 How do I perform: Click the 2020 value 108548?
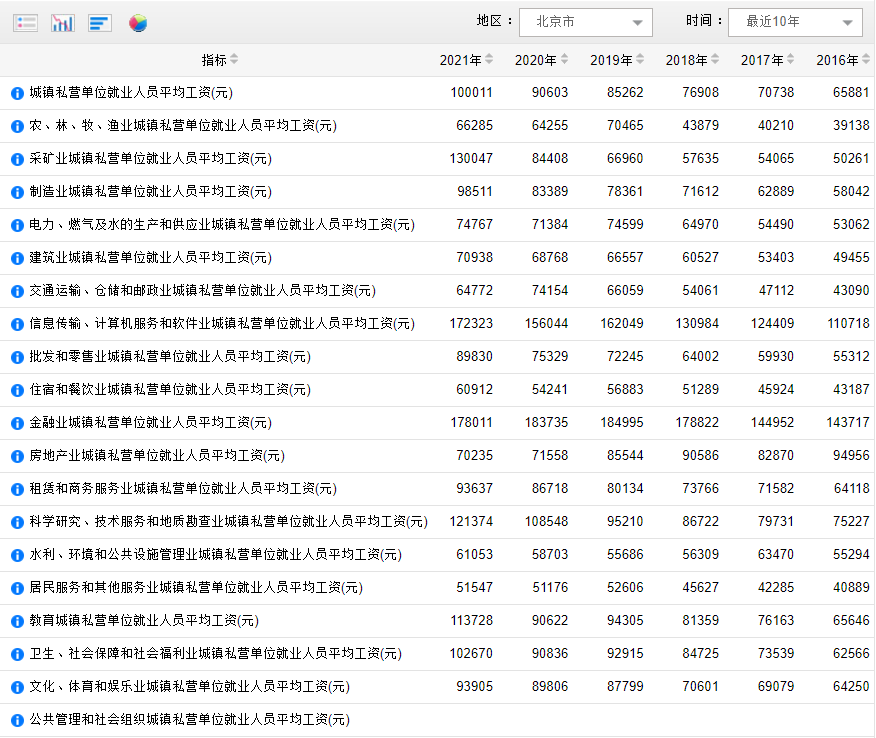click(x=547, y=521)
